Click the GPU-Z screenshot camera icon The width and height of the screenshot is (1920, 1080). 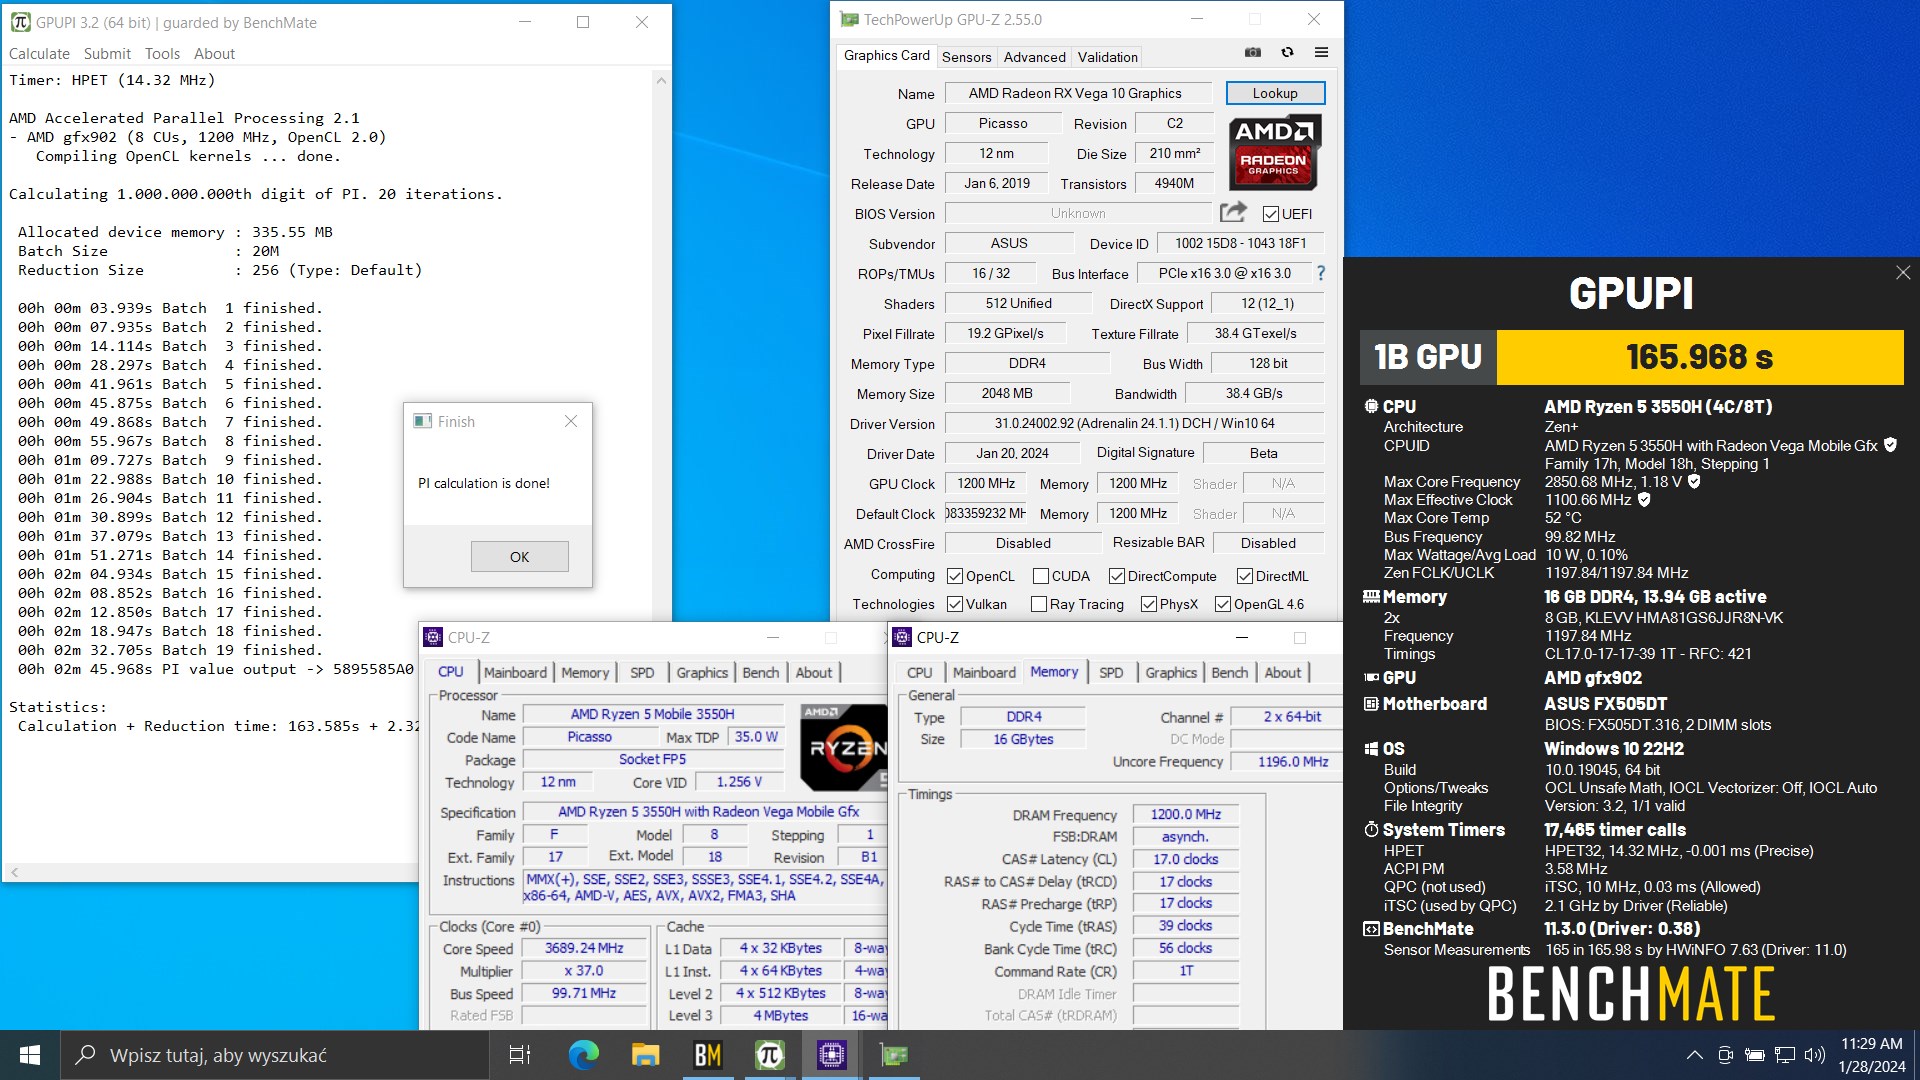click(1252, 53)
